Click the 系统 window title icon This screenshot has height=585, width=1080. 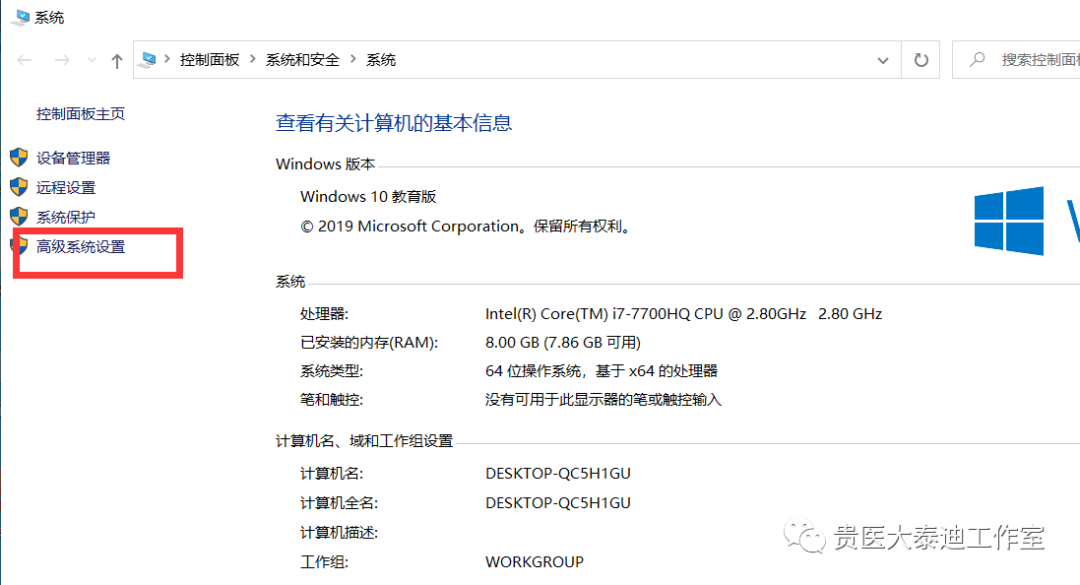21,17
